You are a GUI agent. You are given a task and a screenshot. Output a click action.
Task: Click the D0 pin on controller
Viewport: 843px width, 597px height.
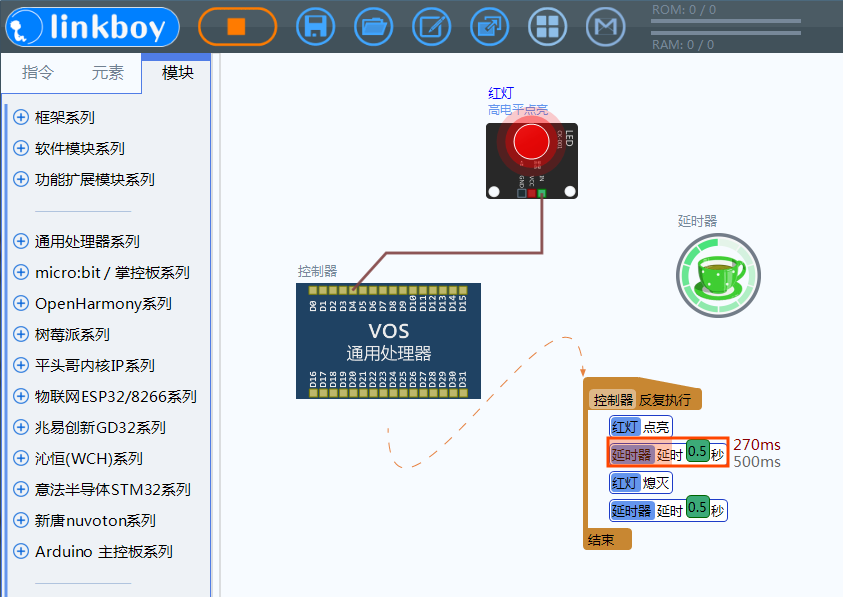tap(313, 290)
